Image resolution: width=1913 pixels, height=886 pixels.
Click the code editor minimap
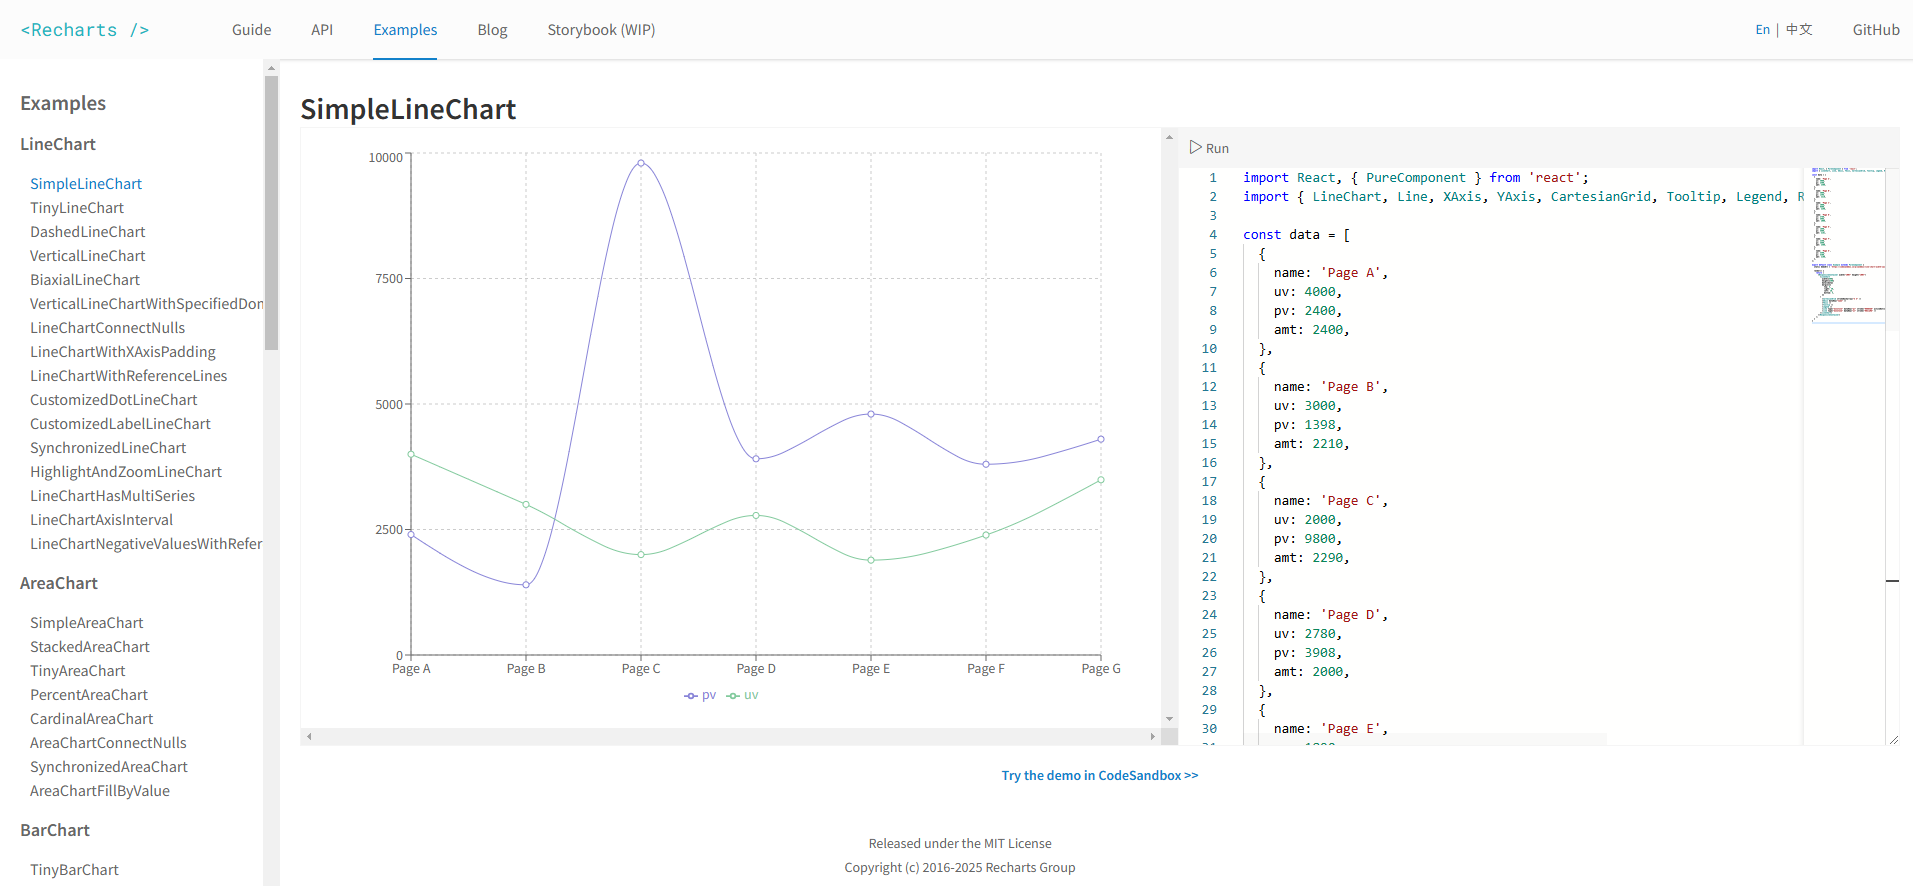click(x=1848, y=246)
